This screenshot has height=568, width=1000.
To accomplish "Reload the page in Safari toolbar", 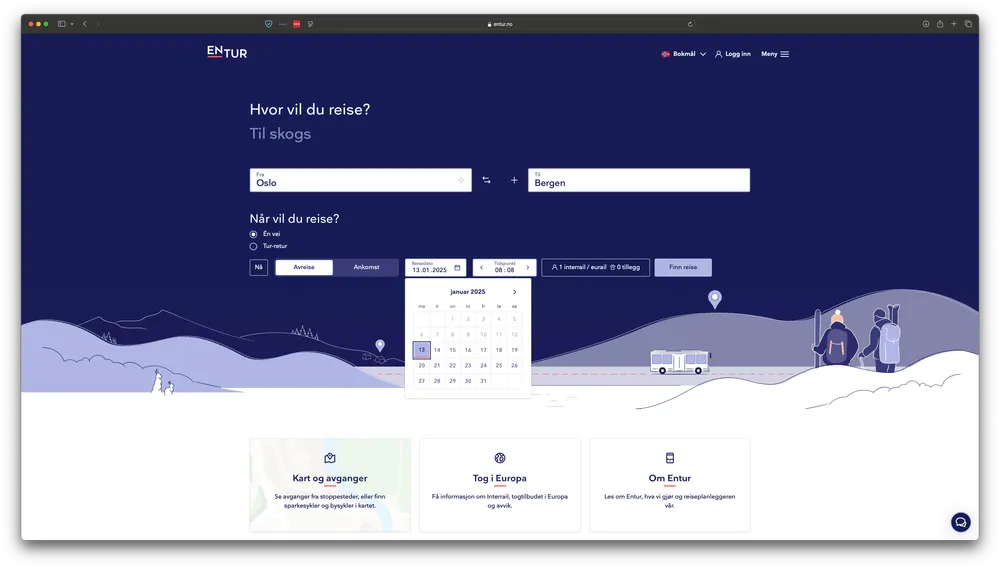I will (x=690, y=24).
